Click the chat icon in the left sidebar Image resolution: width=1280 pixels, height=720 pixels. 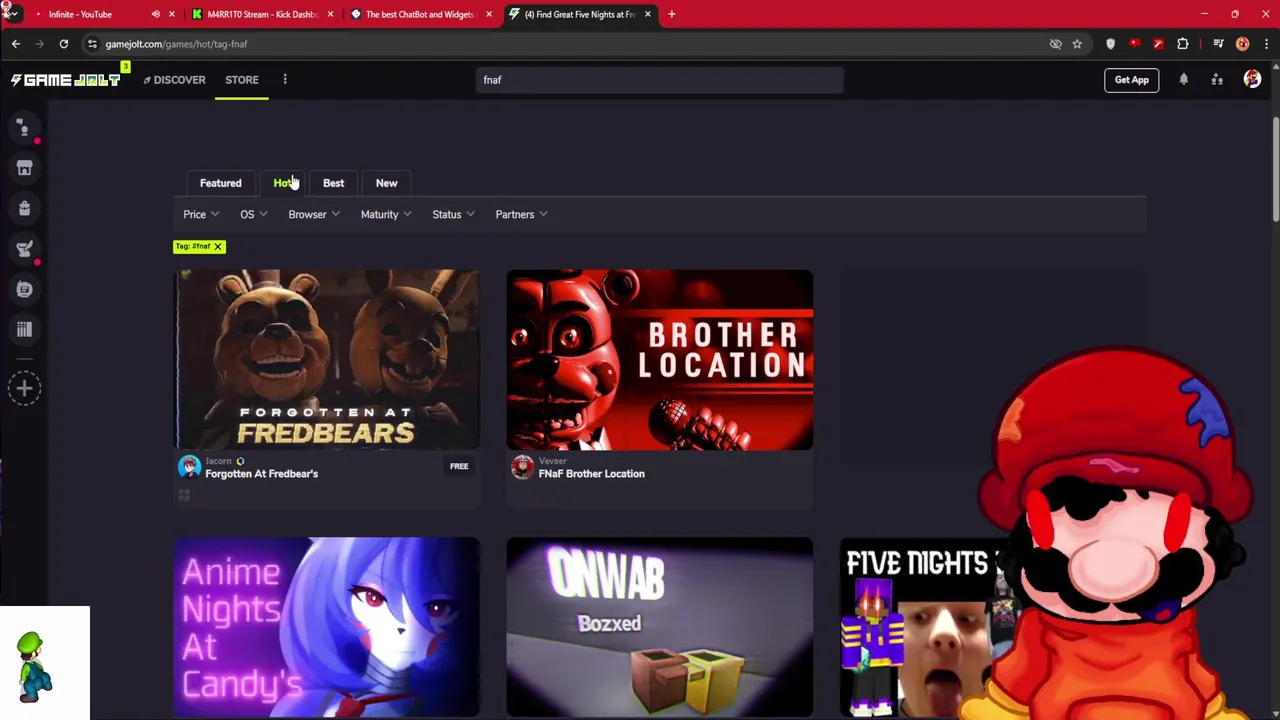pyautogui.click(x=24, y=128)
